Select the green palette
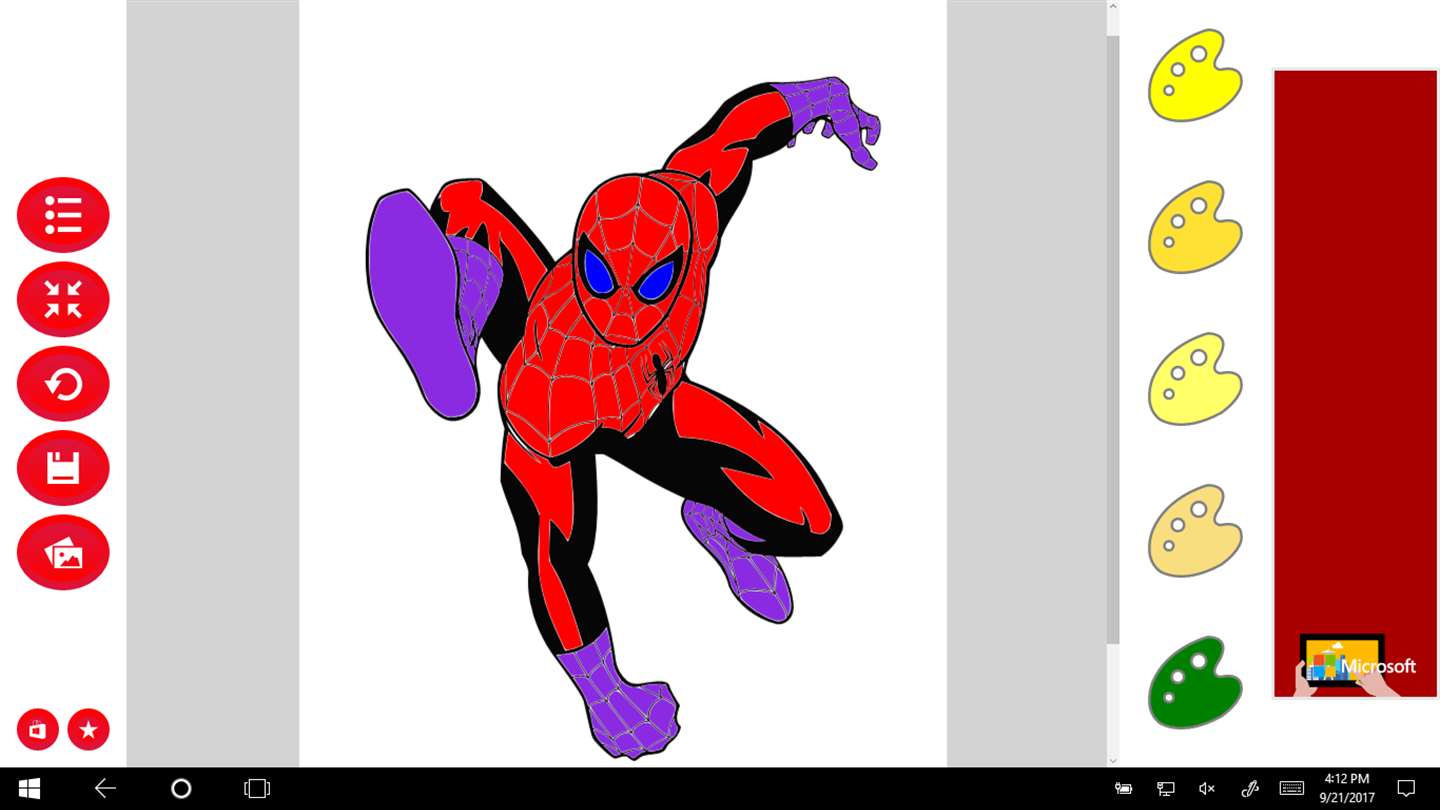Image resolution: width=1440 pixels, height=810 pixels. click(x=1195, y=683)
